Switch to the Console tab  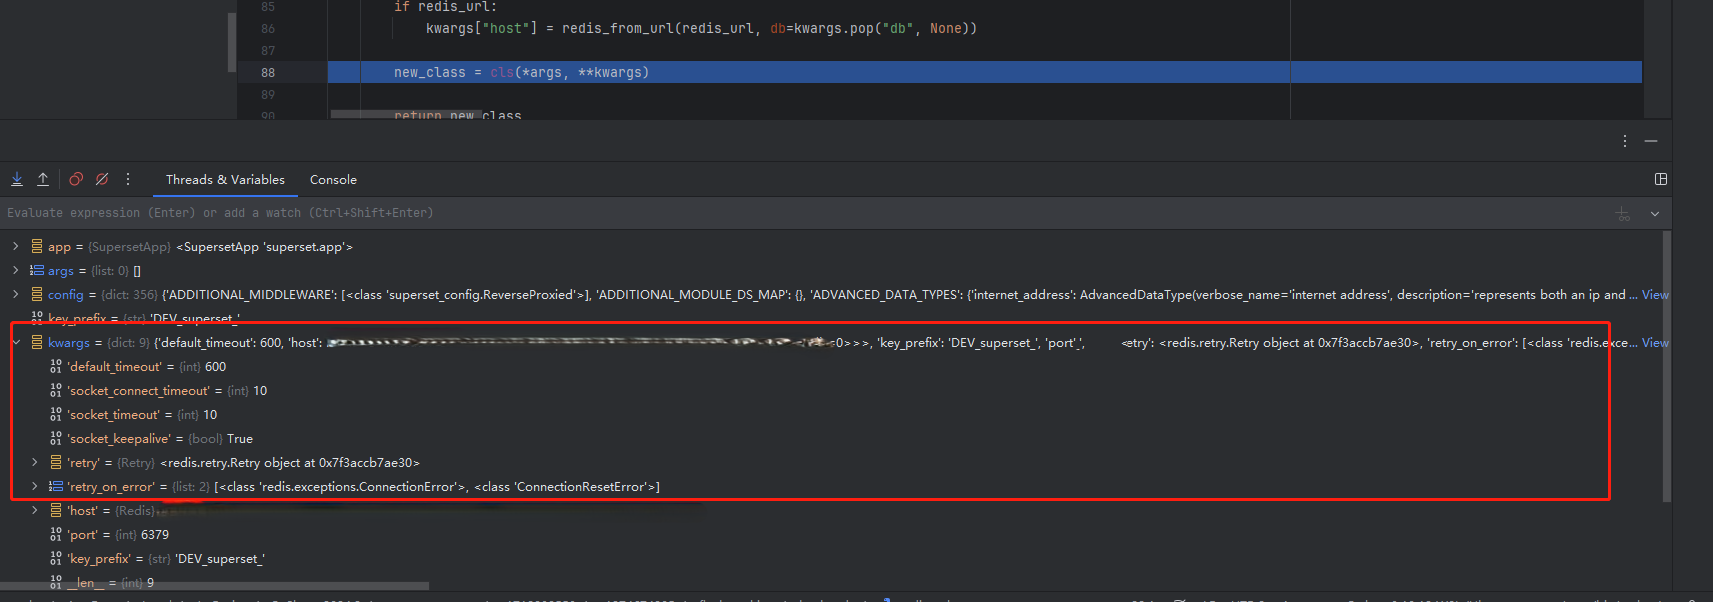[x=333, y=180]
